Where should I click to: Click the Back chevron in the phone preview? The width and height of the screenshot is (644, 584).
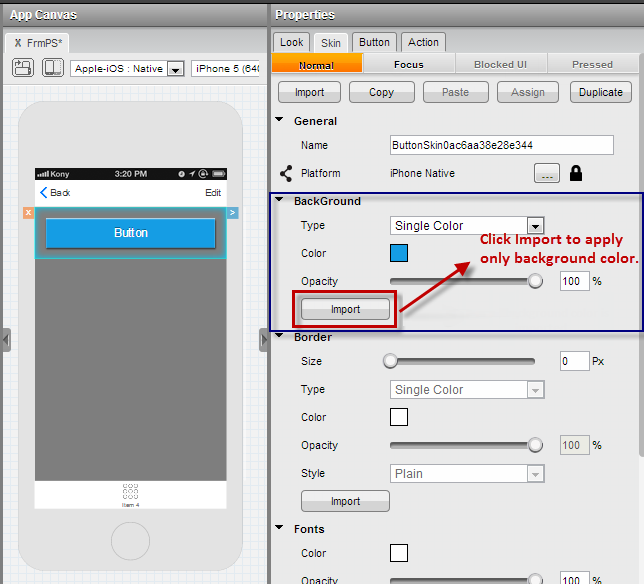[43, 192]
